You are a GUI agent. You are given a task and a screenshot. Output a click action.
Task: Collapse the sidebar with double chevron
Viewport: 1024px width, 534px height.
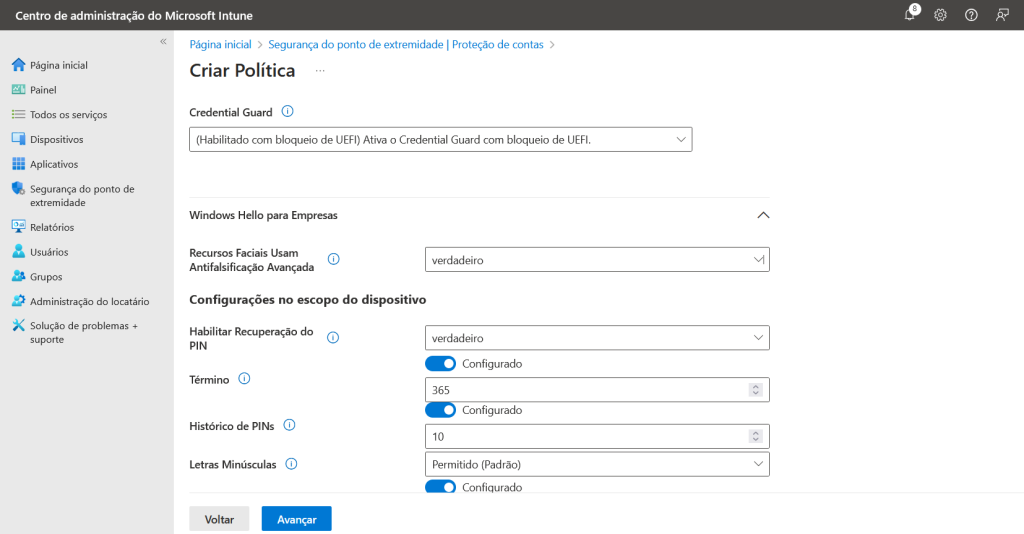tap(163, 41)
